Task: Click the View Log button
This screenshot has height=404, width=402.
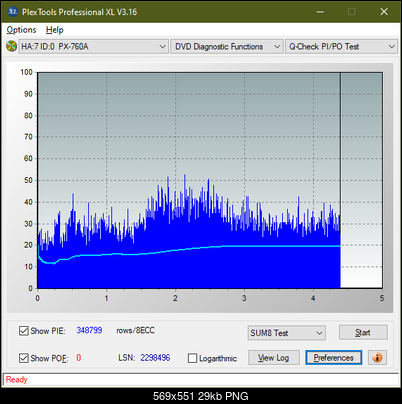Action: 274,358
